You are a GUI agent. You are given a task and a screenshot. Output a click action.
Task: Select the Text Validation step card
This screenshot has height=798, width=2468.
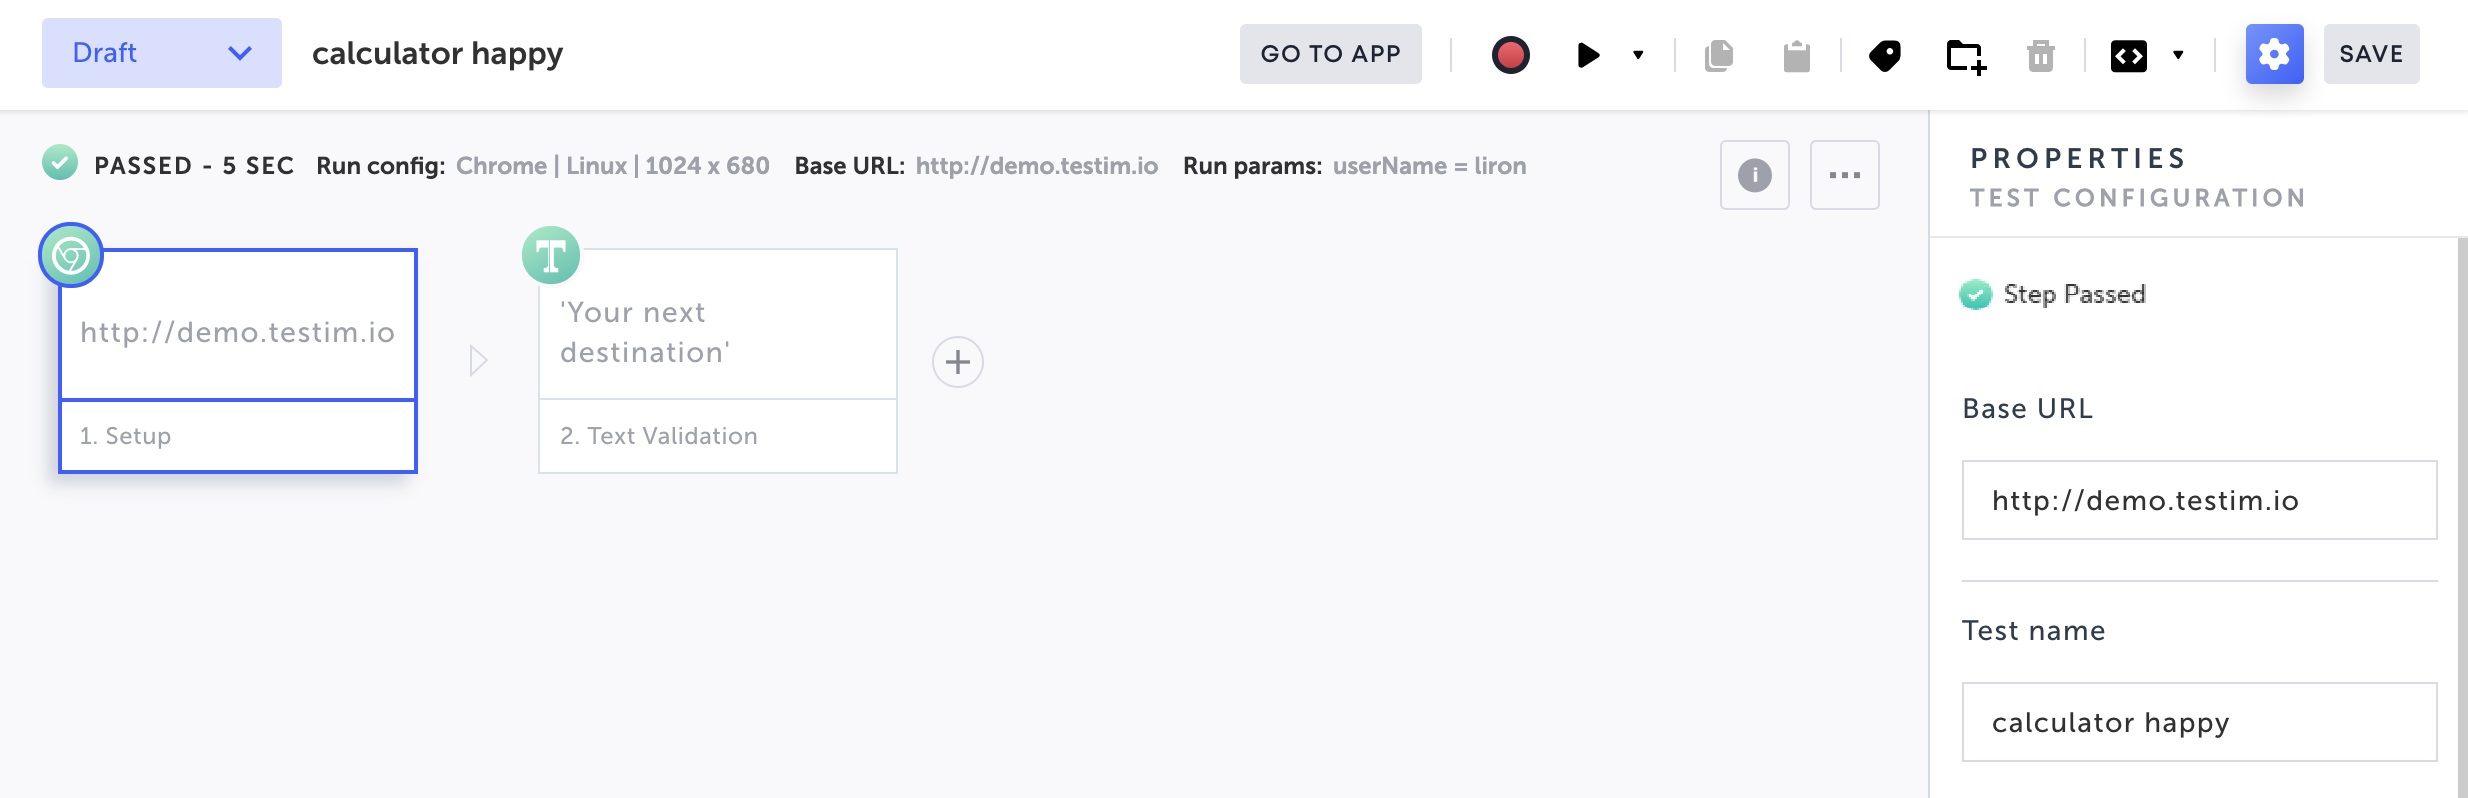pos(718,361)
